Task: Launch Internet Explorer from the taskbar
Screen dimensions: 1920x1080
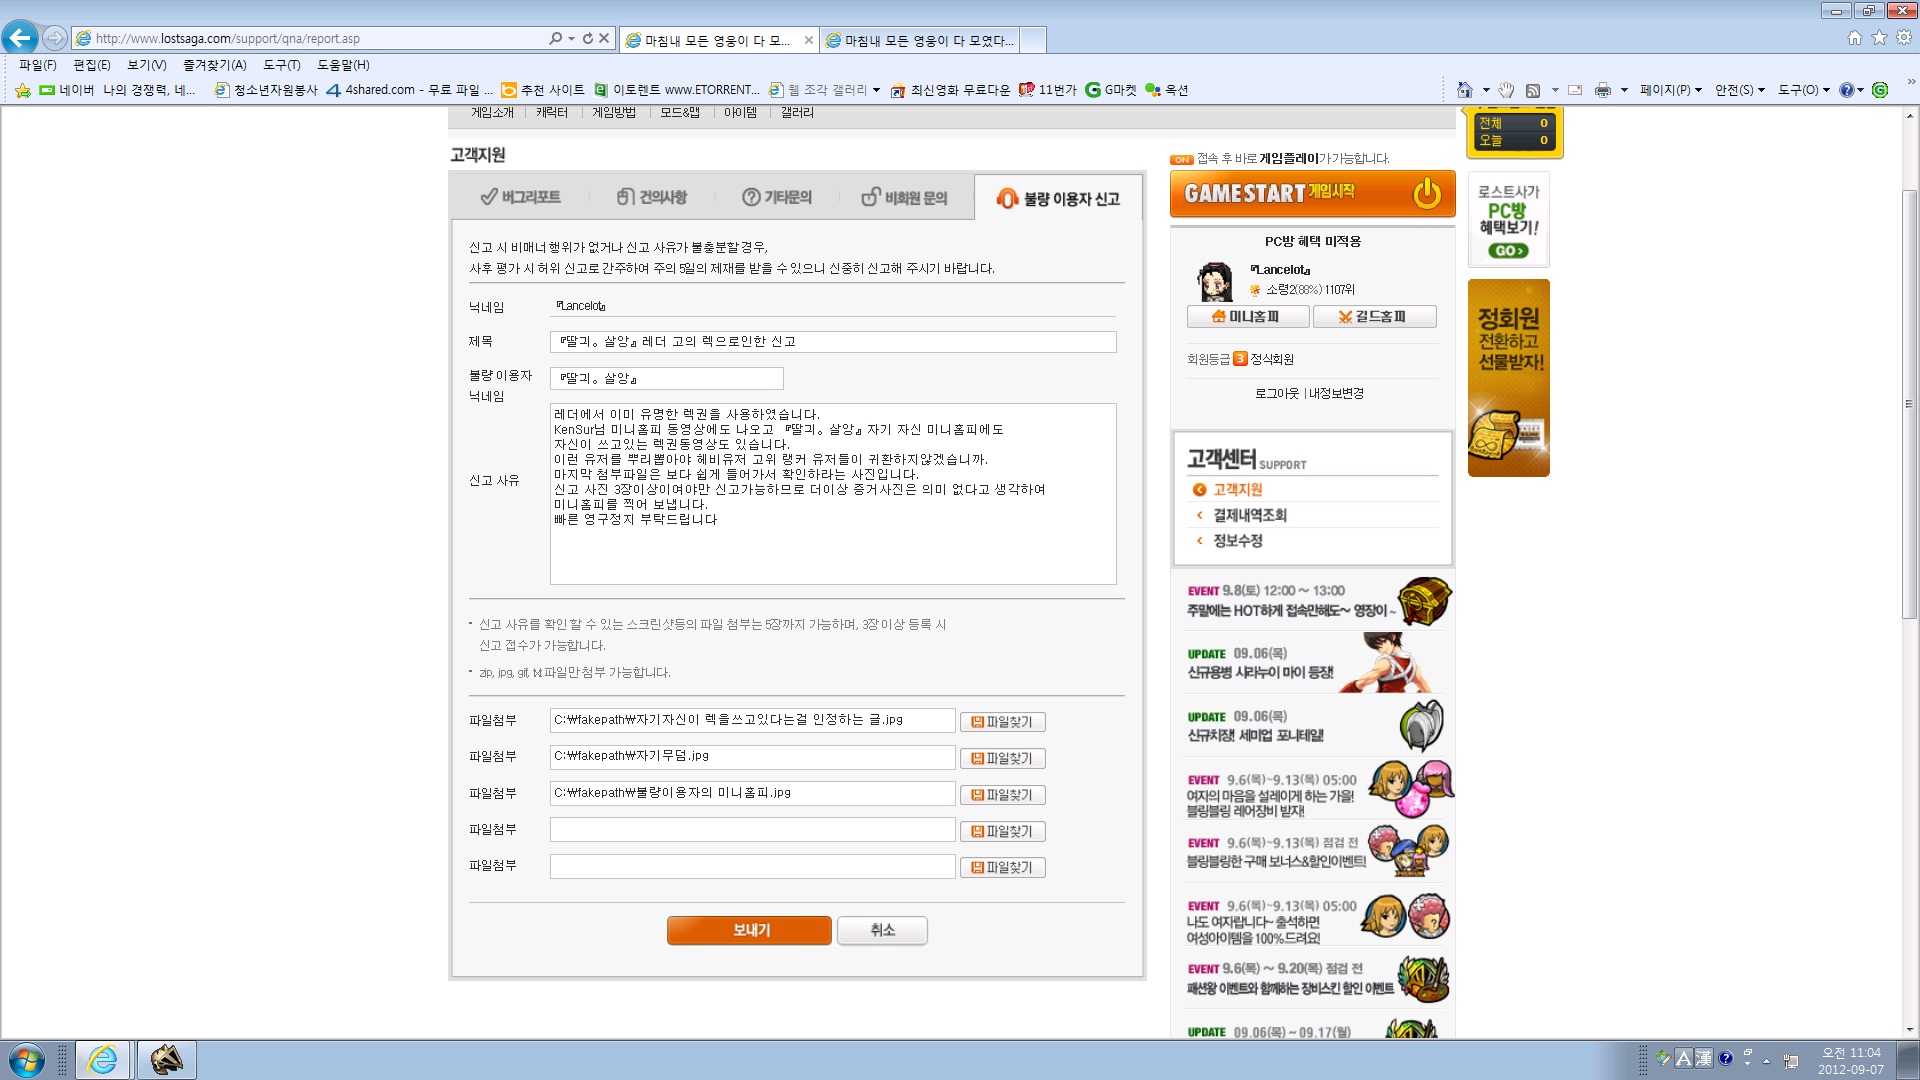Action: point(103,1059)
